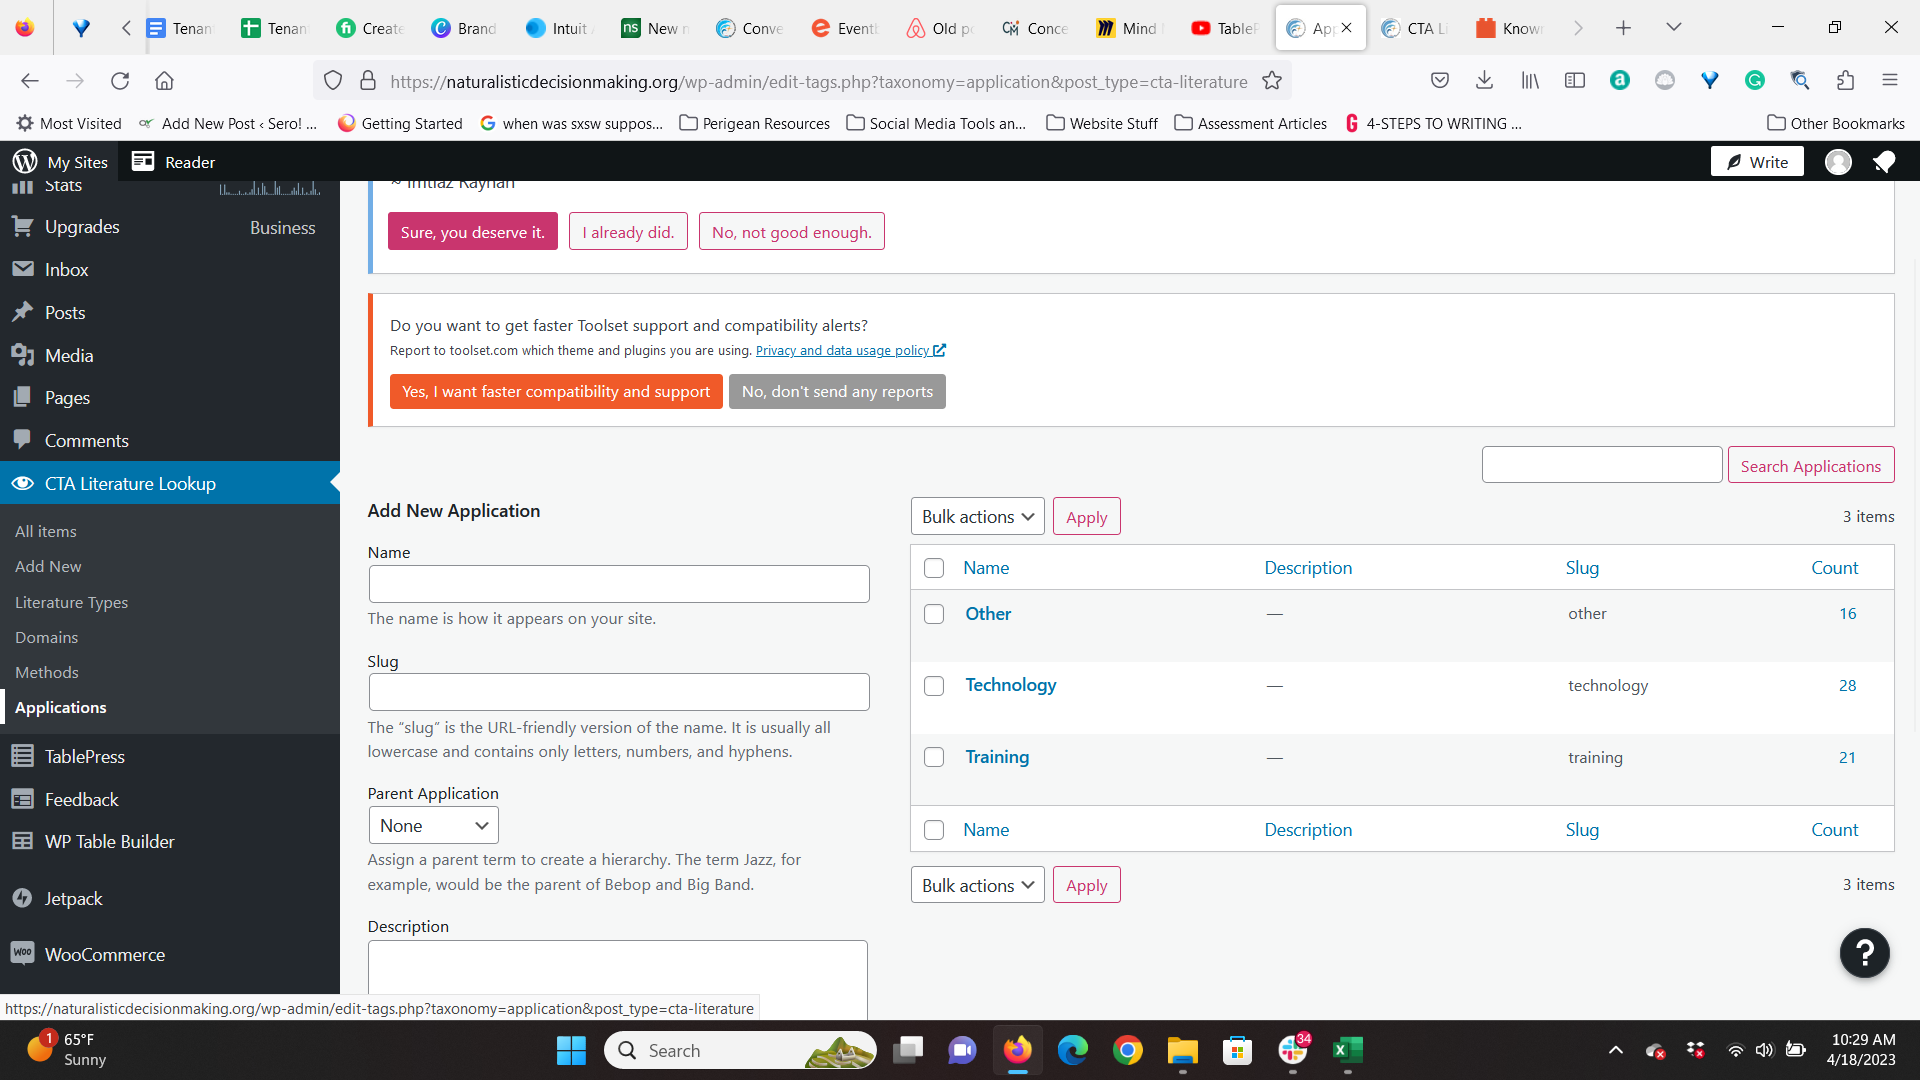Go to Literature Types submenu item

pyautogui.click(x=71, y=602)
